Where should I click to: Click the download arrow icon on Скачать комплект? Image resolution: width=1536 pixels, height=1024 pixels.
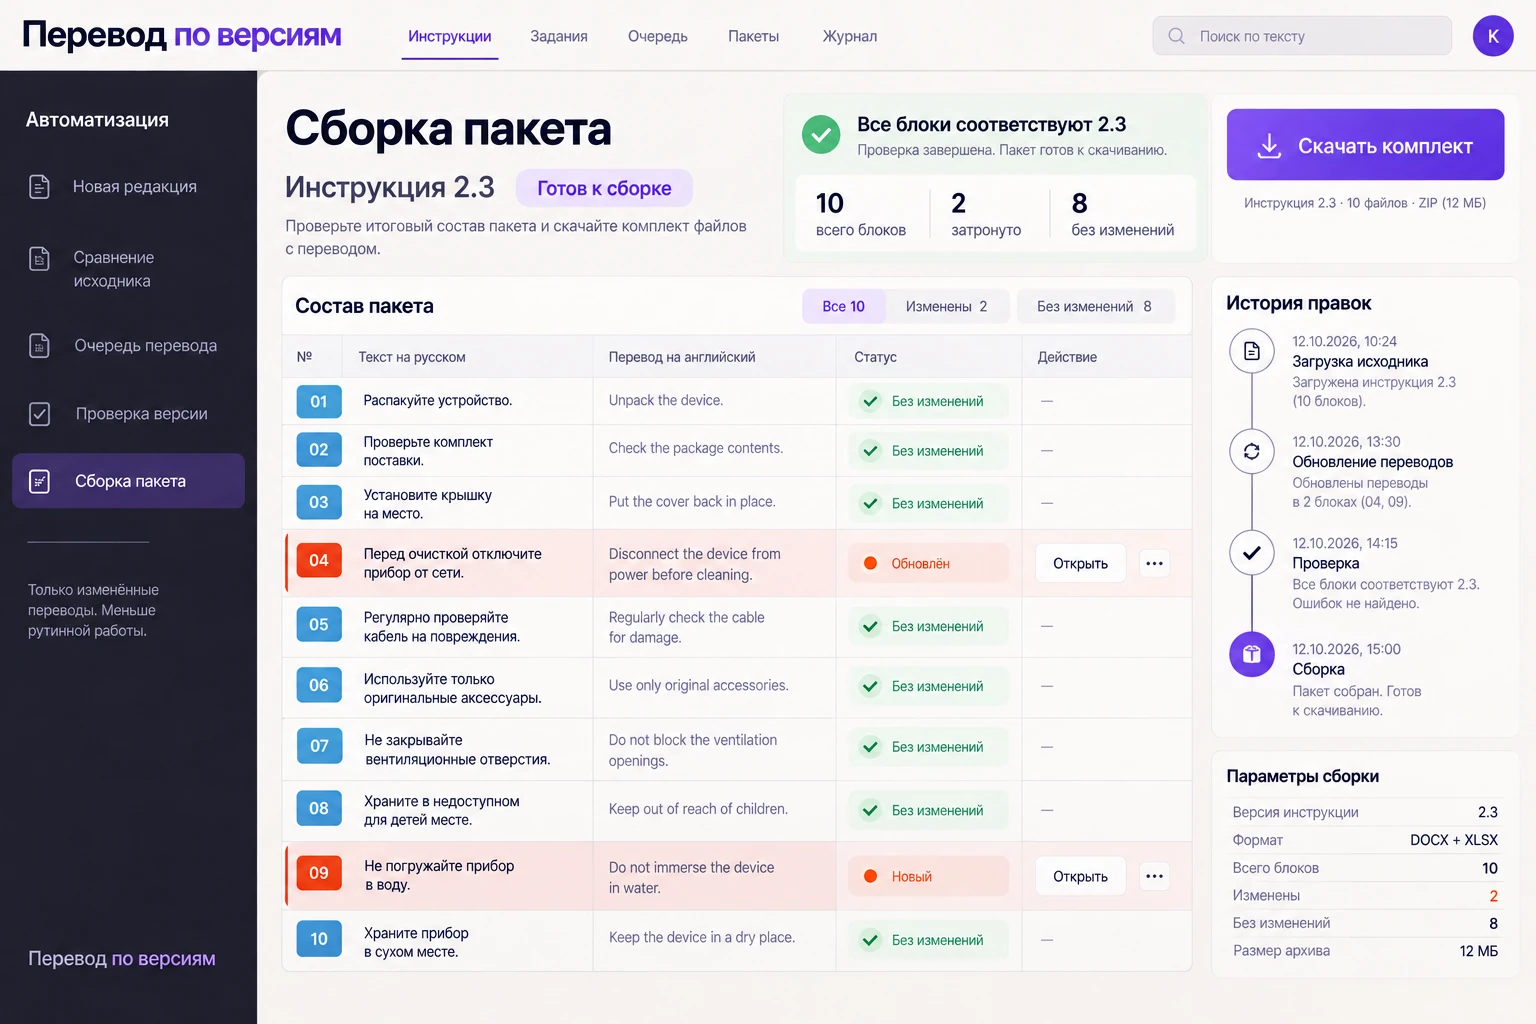click(x=1269, y=146)
